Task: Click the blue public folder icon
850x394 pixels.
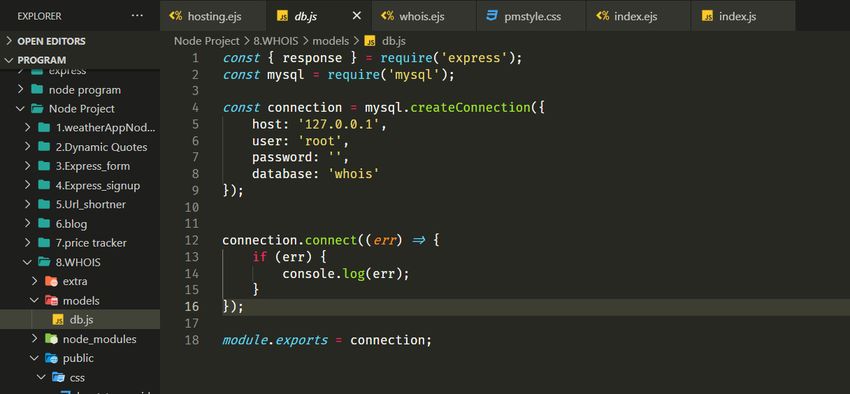Action: click(x=51, y=358)
